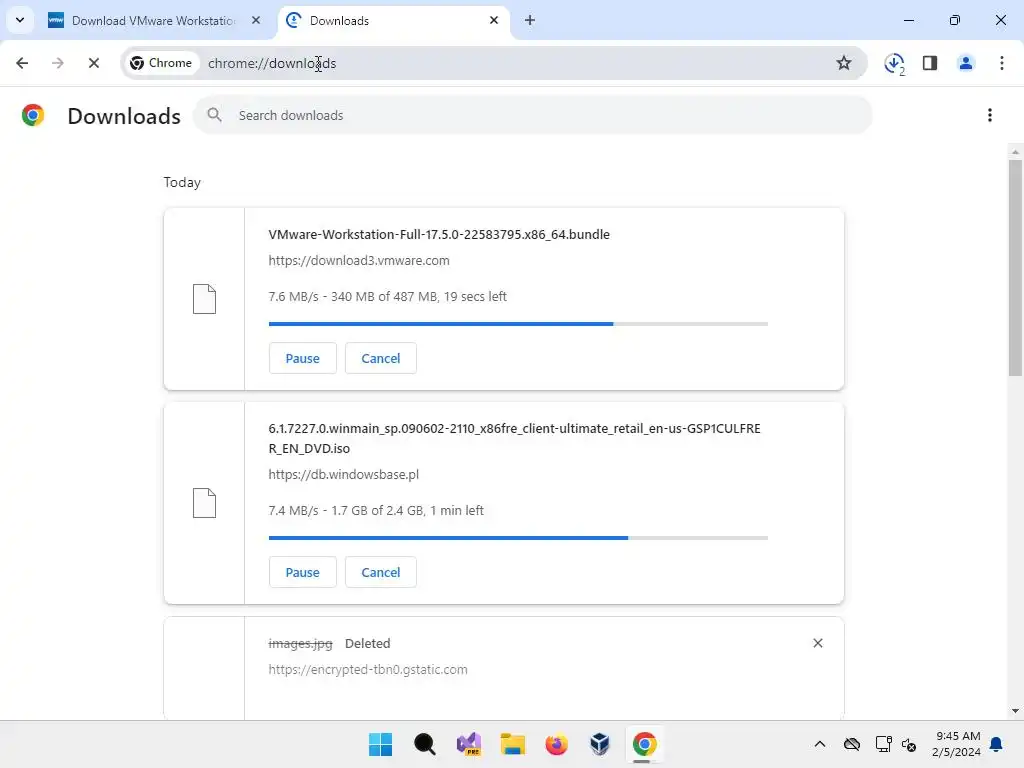Open the tab search dropdown arrow

click(x=20, y=20)
